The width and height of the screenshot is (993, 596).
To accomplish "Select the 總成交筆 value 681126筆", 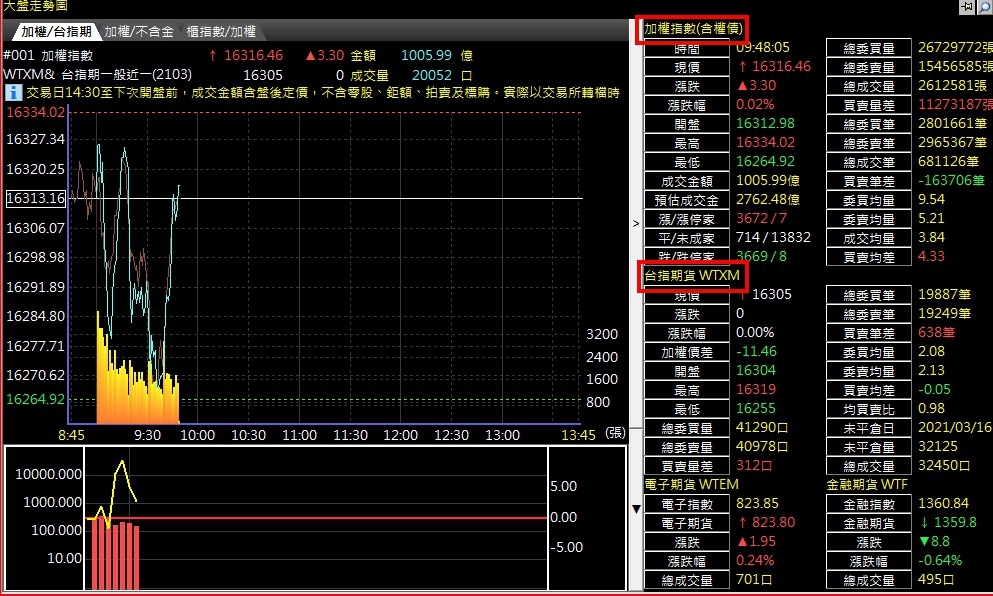I will click(948, 162).
